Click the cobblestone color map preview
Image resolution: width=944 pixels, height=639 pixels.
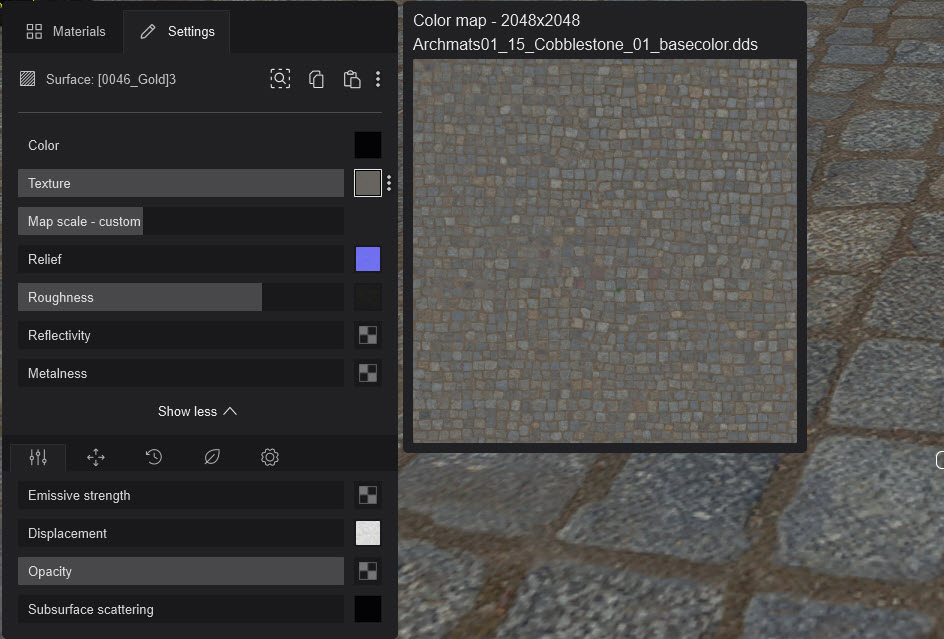[604, 250]
